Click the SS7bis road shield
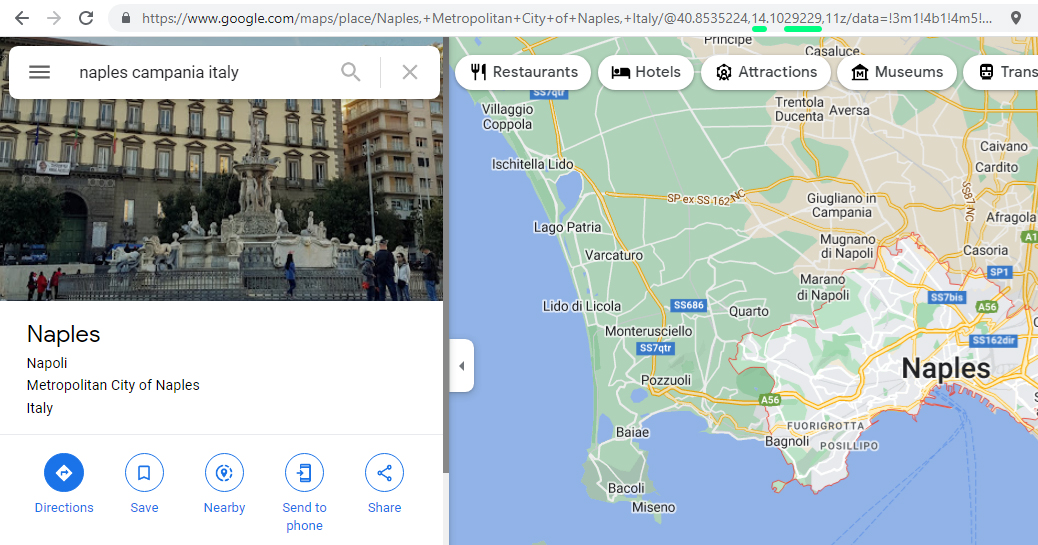The image size is (1038, 545). 947,297
